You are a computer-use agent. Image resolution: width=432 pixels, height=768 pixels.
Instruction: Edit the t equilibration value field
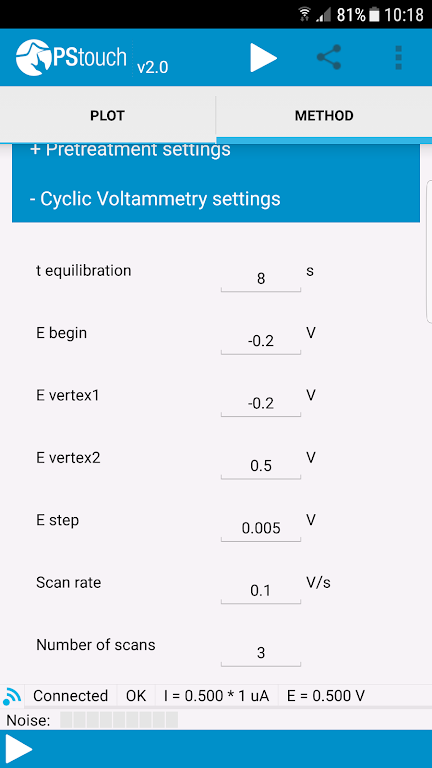pos(261,279)
